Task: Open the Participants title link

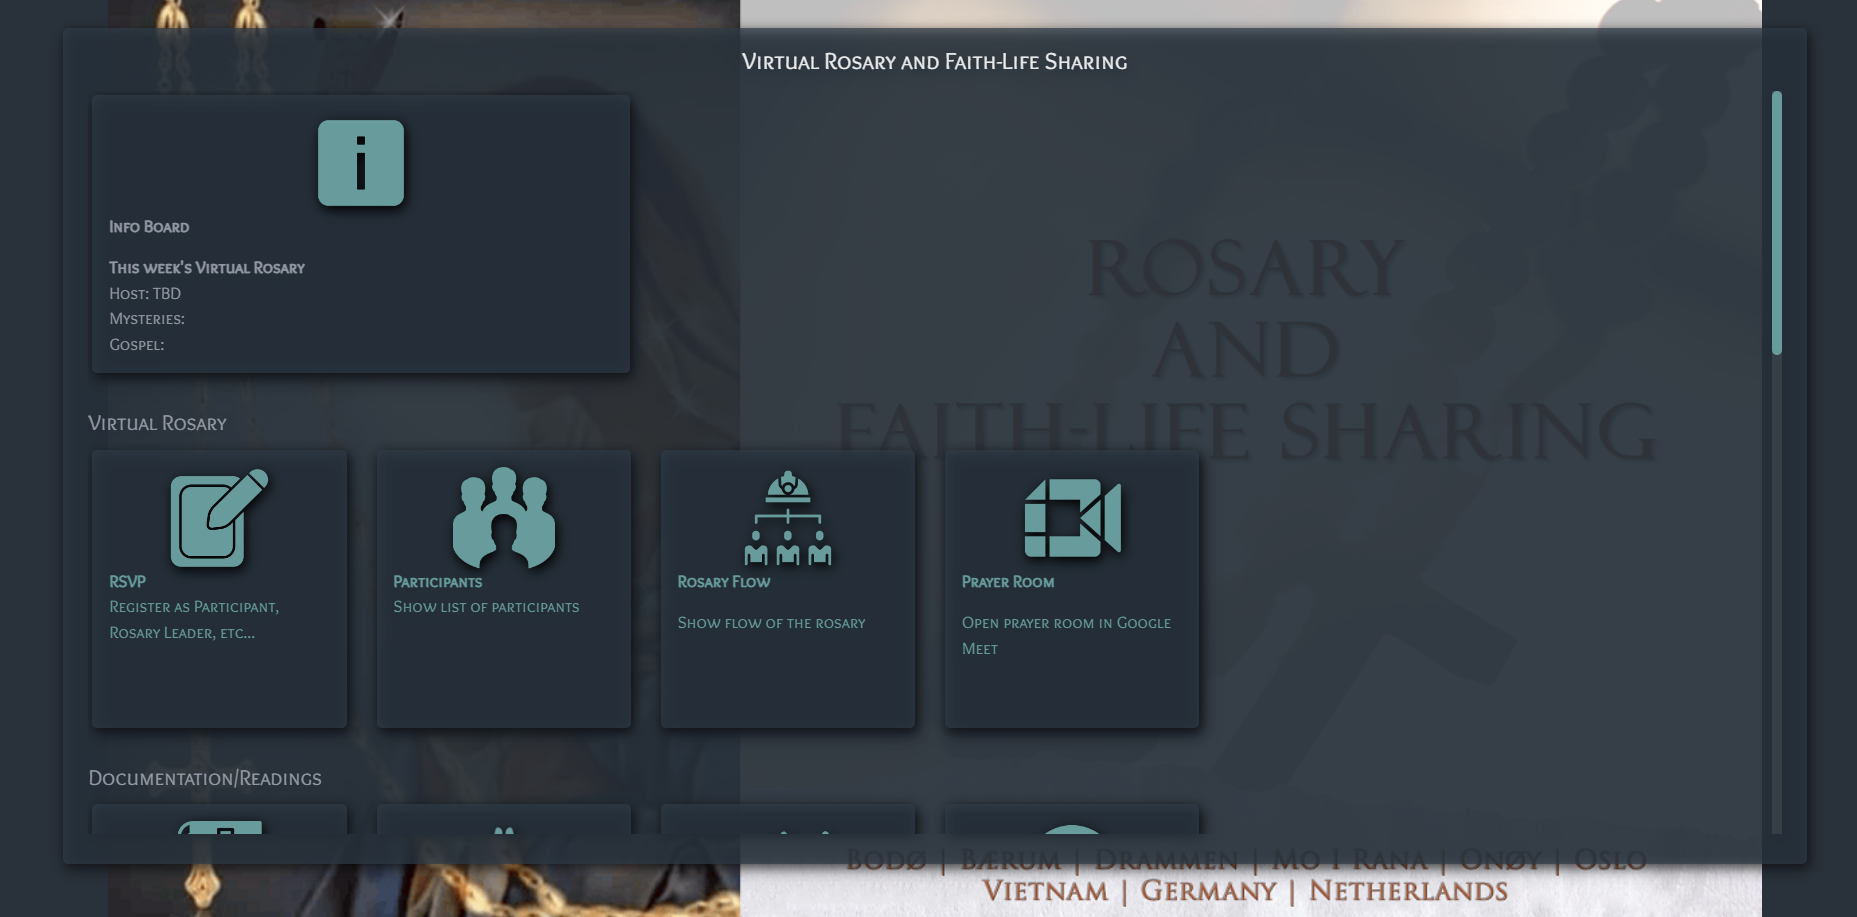Action: 437,582
